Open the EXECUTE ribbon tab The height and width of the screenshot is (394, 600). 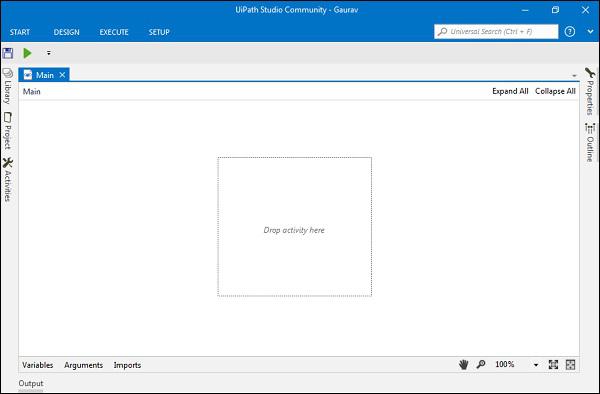point(114,32)
